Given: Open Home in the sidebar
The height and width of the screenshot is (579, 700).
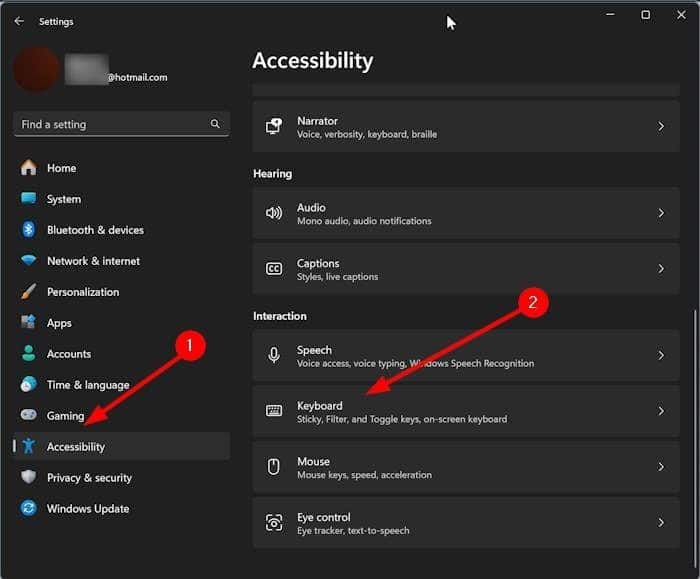Looking at the screenshot, I should [121, 168].
